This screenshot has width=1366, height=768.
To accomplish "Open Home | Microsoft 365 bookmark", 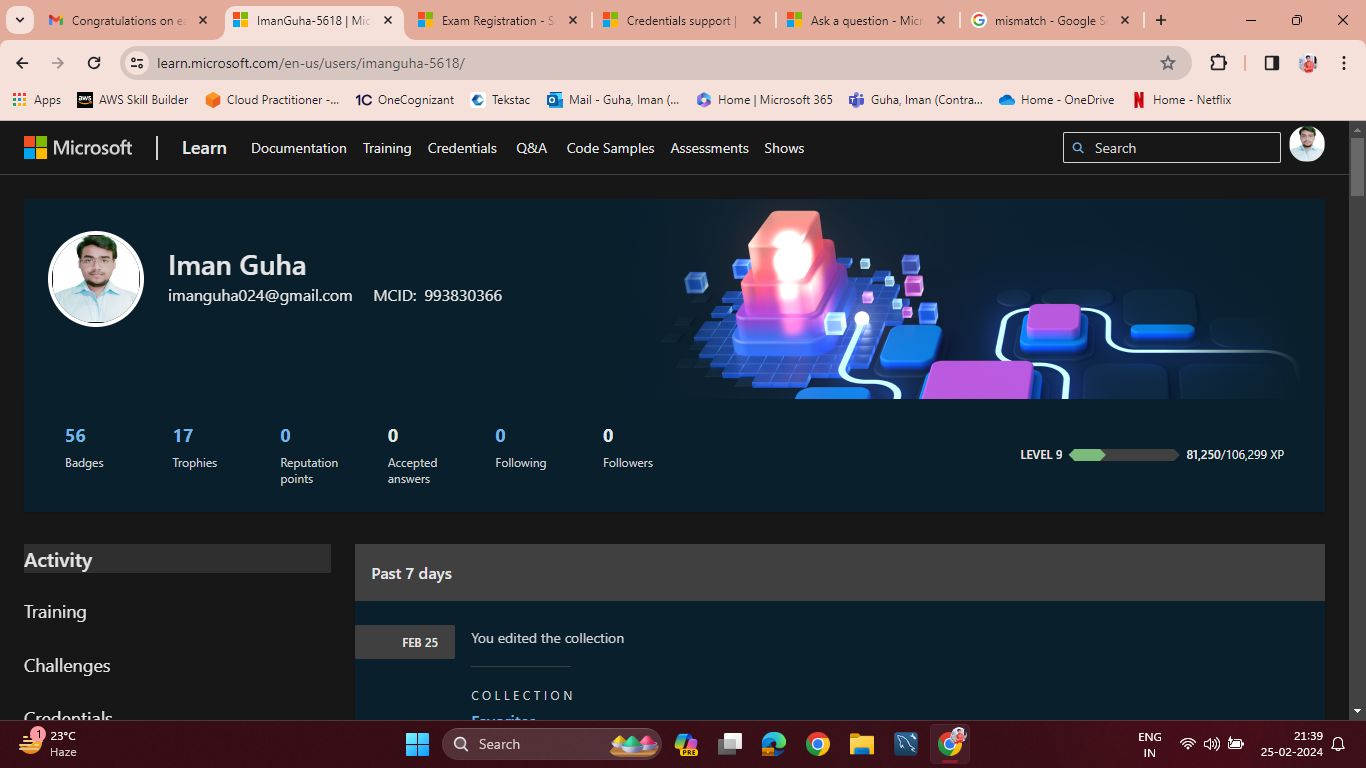I will [x=765, y=100].
